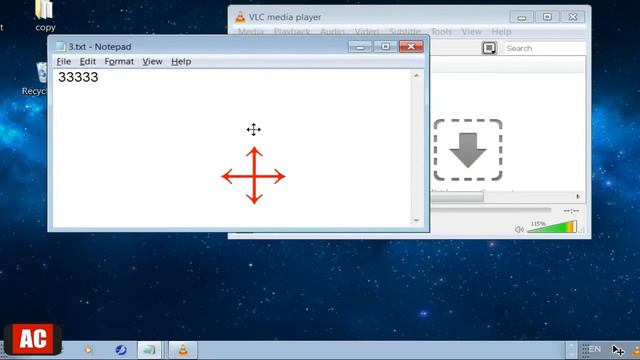Open the View menu in VLC
The image size is (640, 360).
pos(471,31)
